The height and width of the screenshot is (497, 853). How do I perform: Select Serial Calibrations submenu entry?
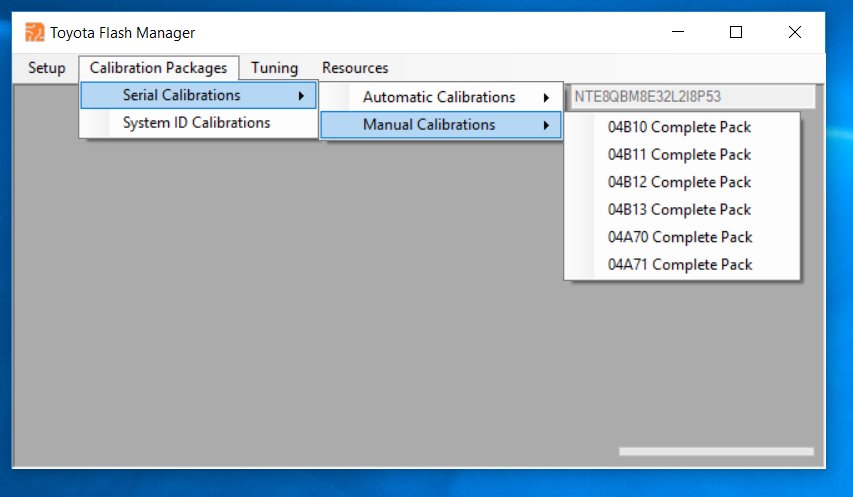pos(199,96)
